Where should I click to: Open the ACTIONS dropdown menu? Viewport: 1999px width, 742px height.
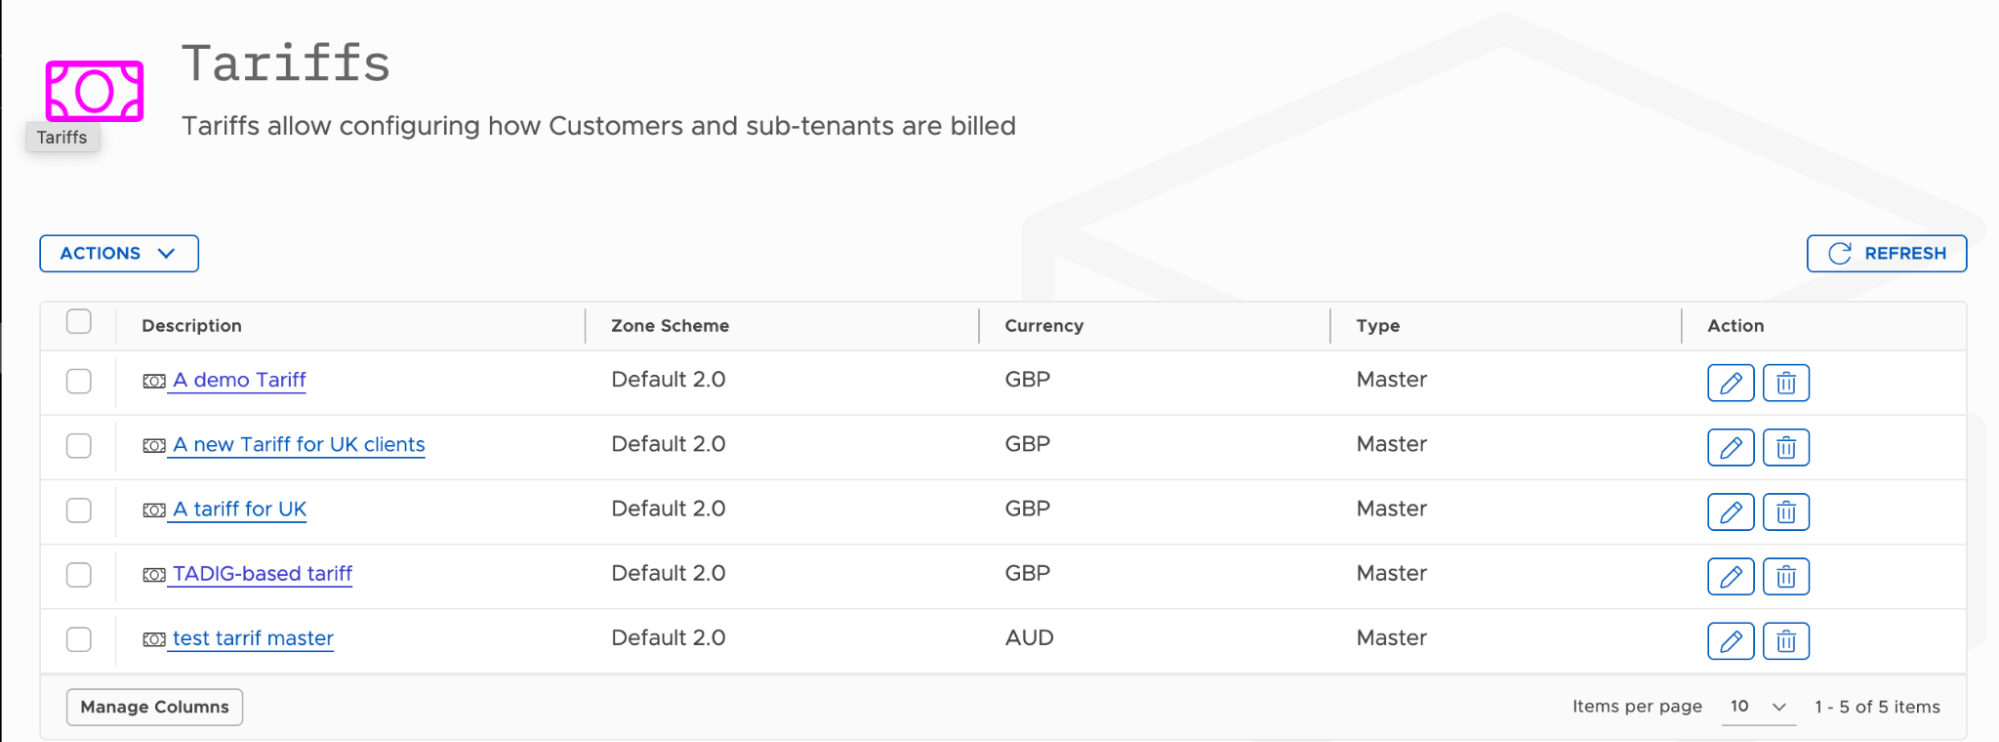(119, 253)
